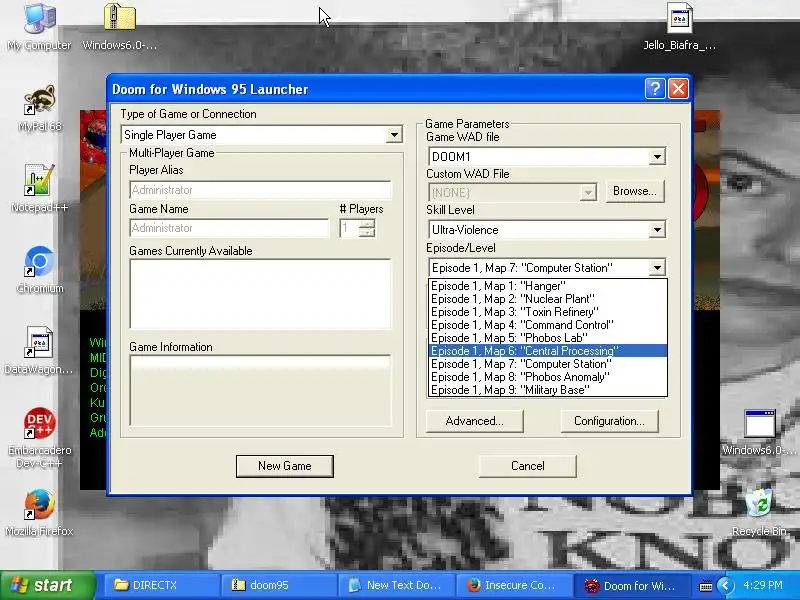Click the # Players stepper arrows
This screenshot has width=800, height=600.
[x=366, y=228]
